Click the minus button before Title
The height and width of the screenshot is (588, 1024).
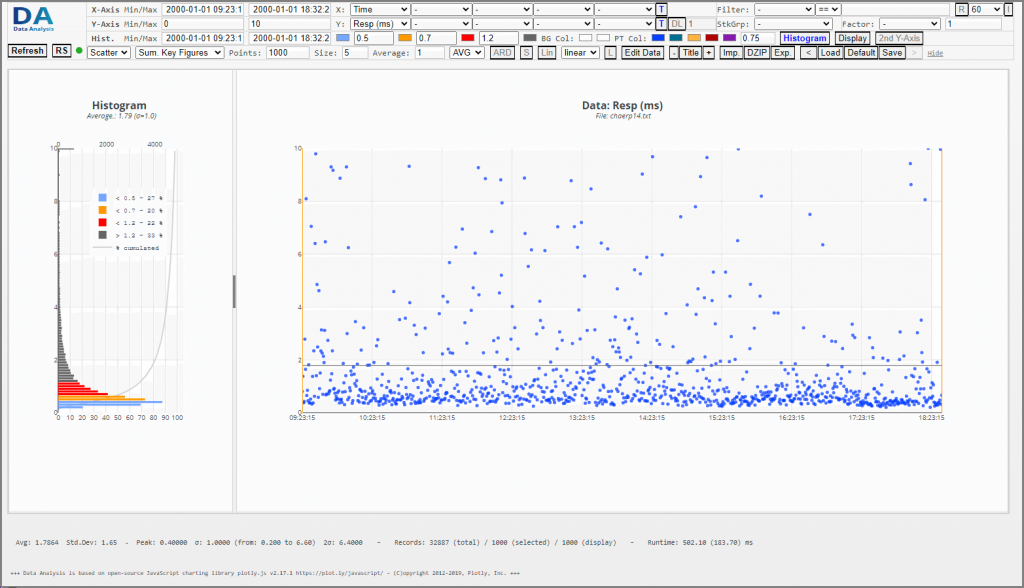coord(674,53)
